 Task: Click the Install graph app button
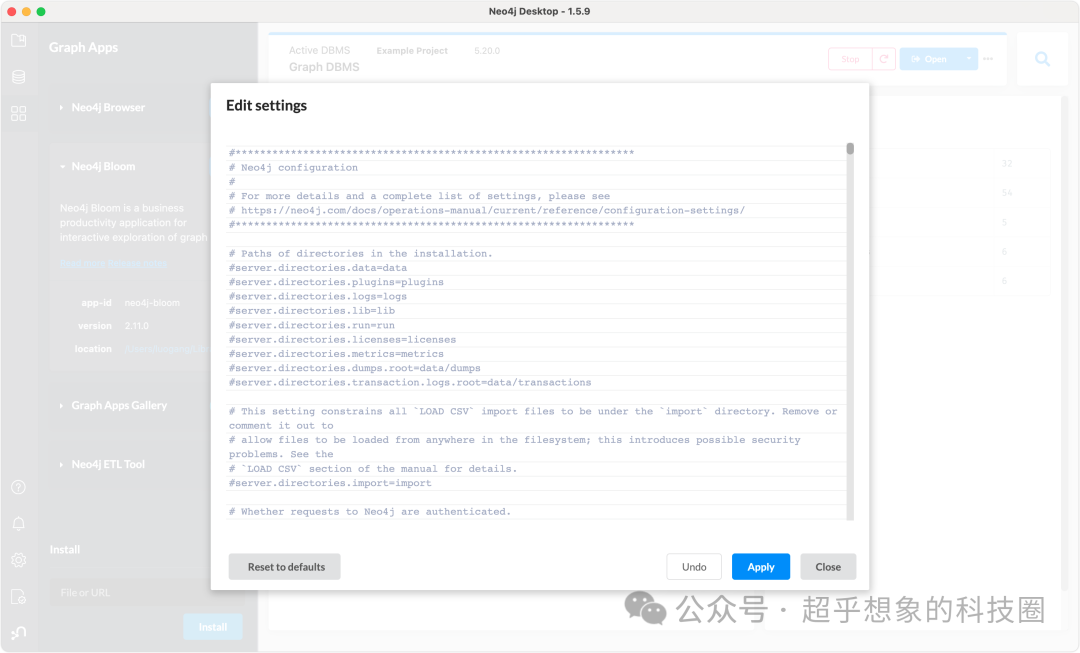click(x=213, y=627)
